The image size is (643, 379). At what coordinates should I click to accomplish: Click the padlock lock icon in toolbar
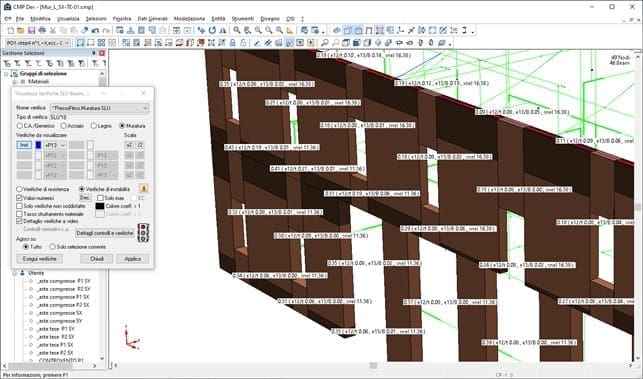[233, 43]
